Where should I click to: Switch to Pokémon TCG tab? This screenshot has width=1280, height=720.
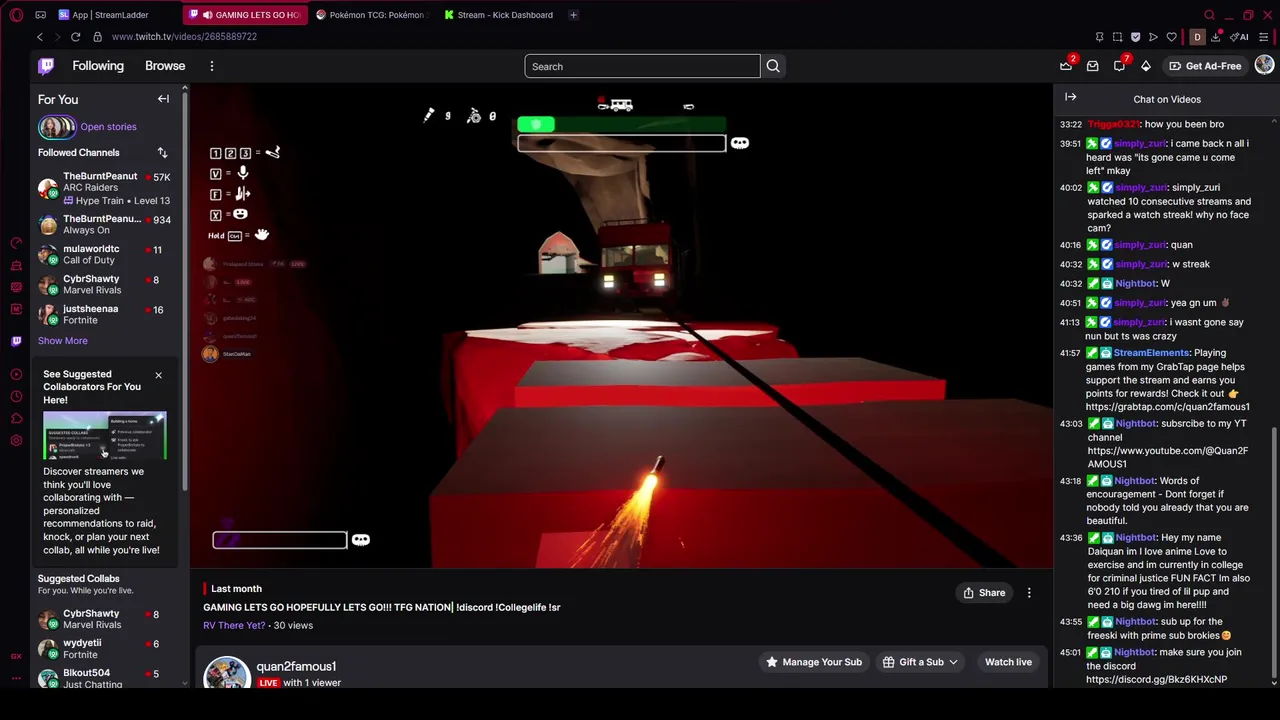(x=371, y=15)
